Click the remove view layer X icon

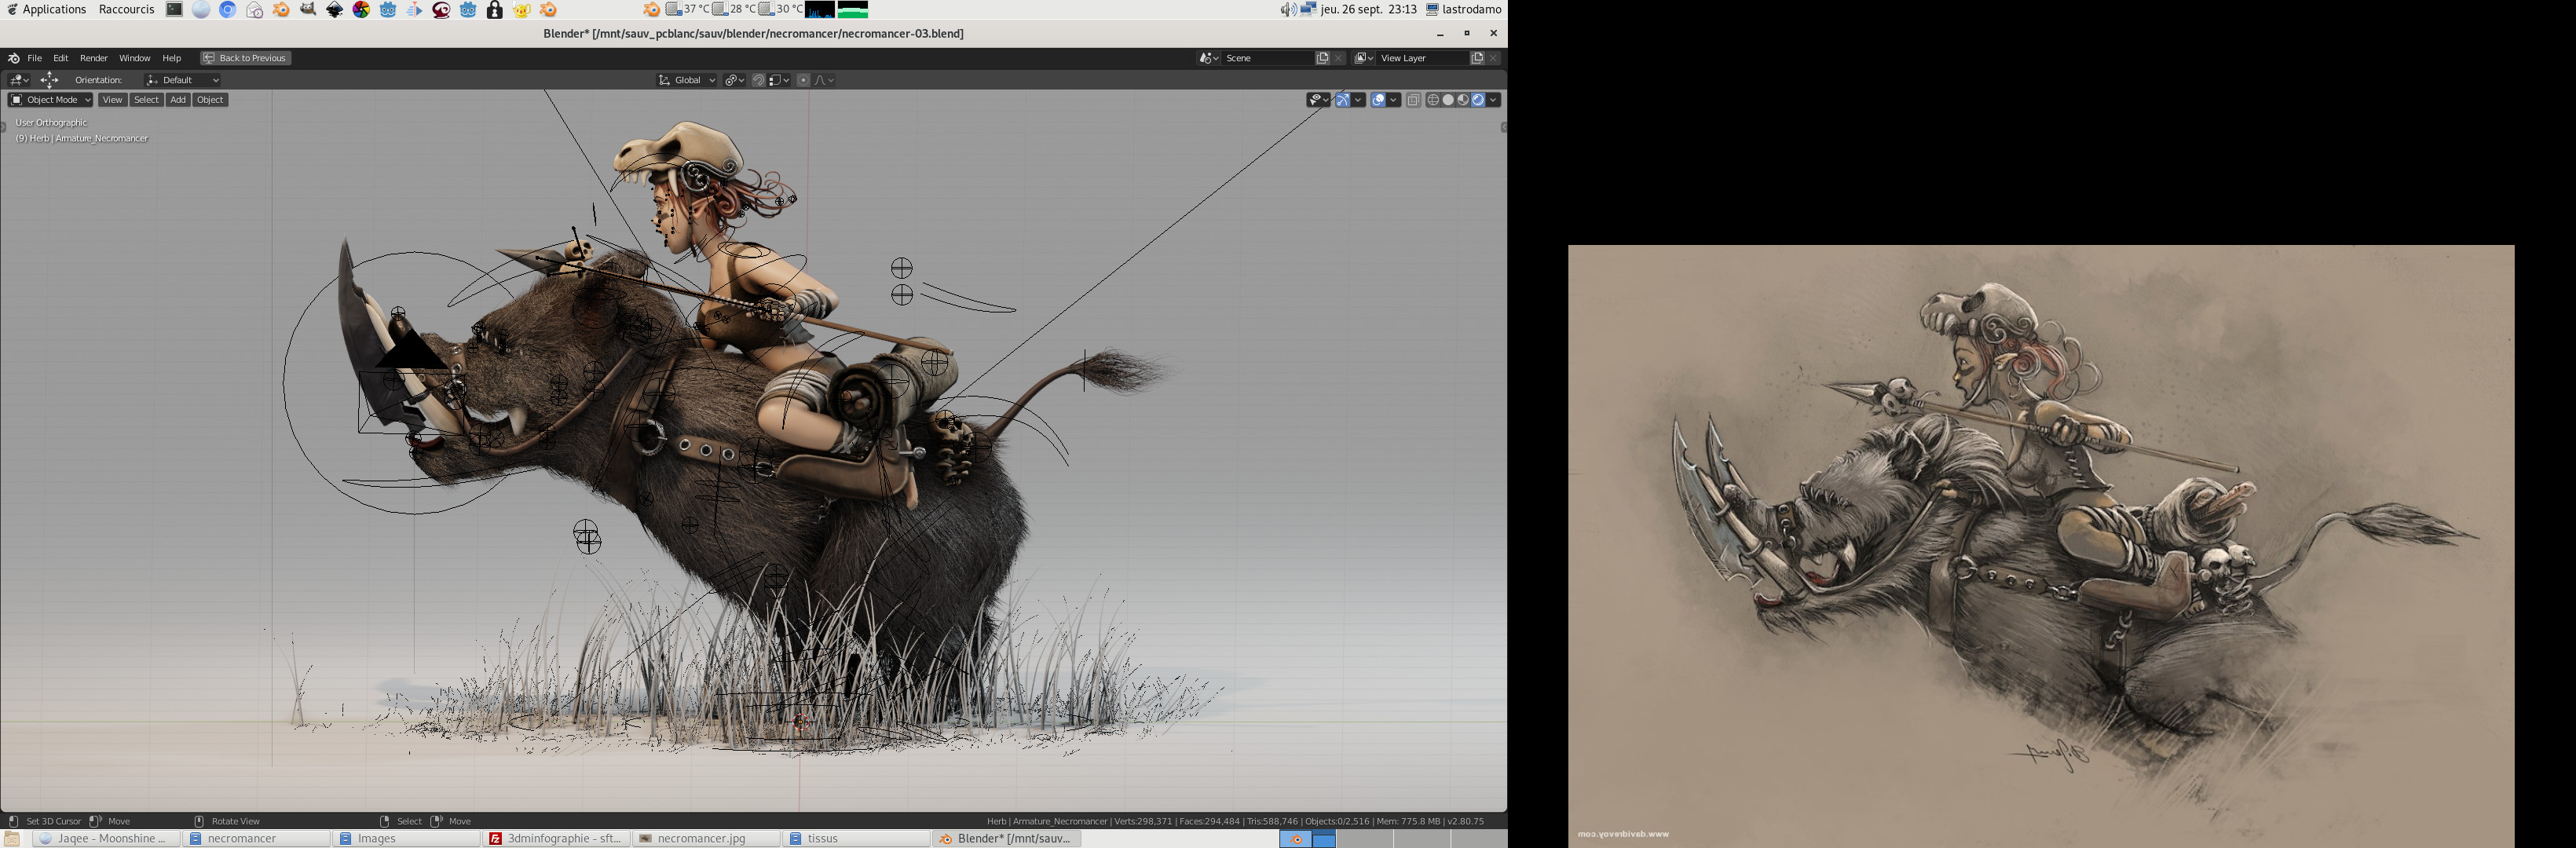point(1494,58)
